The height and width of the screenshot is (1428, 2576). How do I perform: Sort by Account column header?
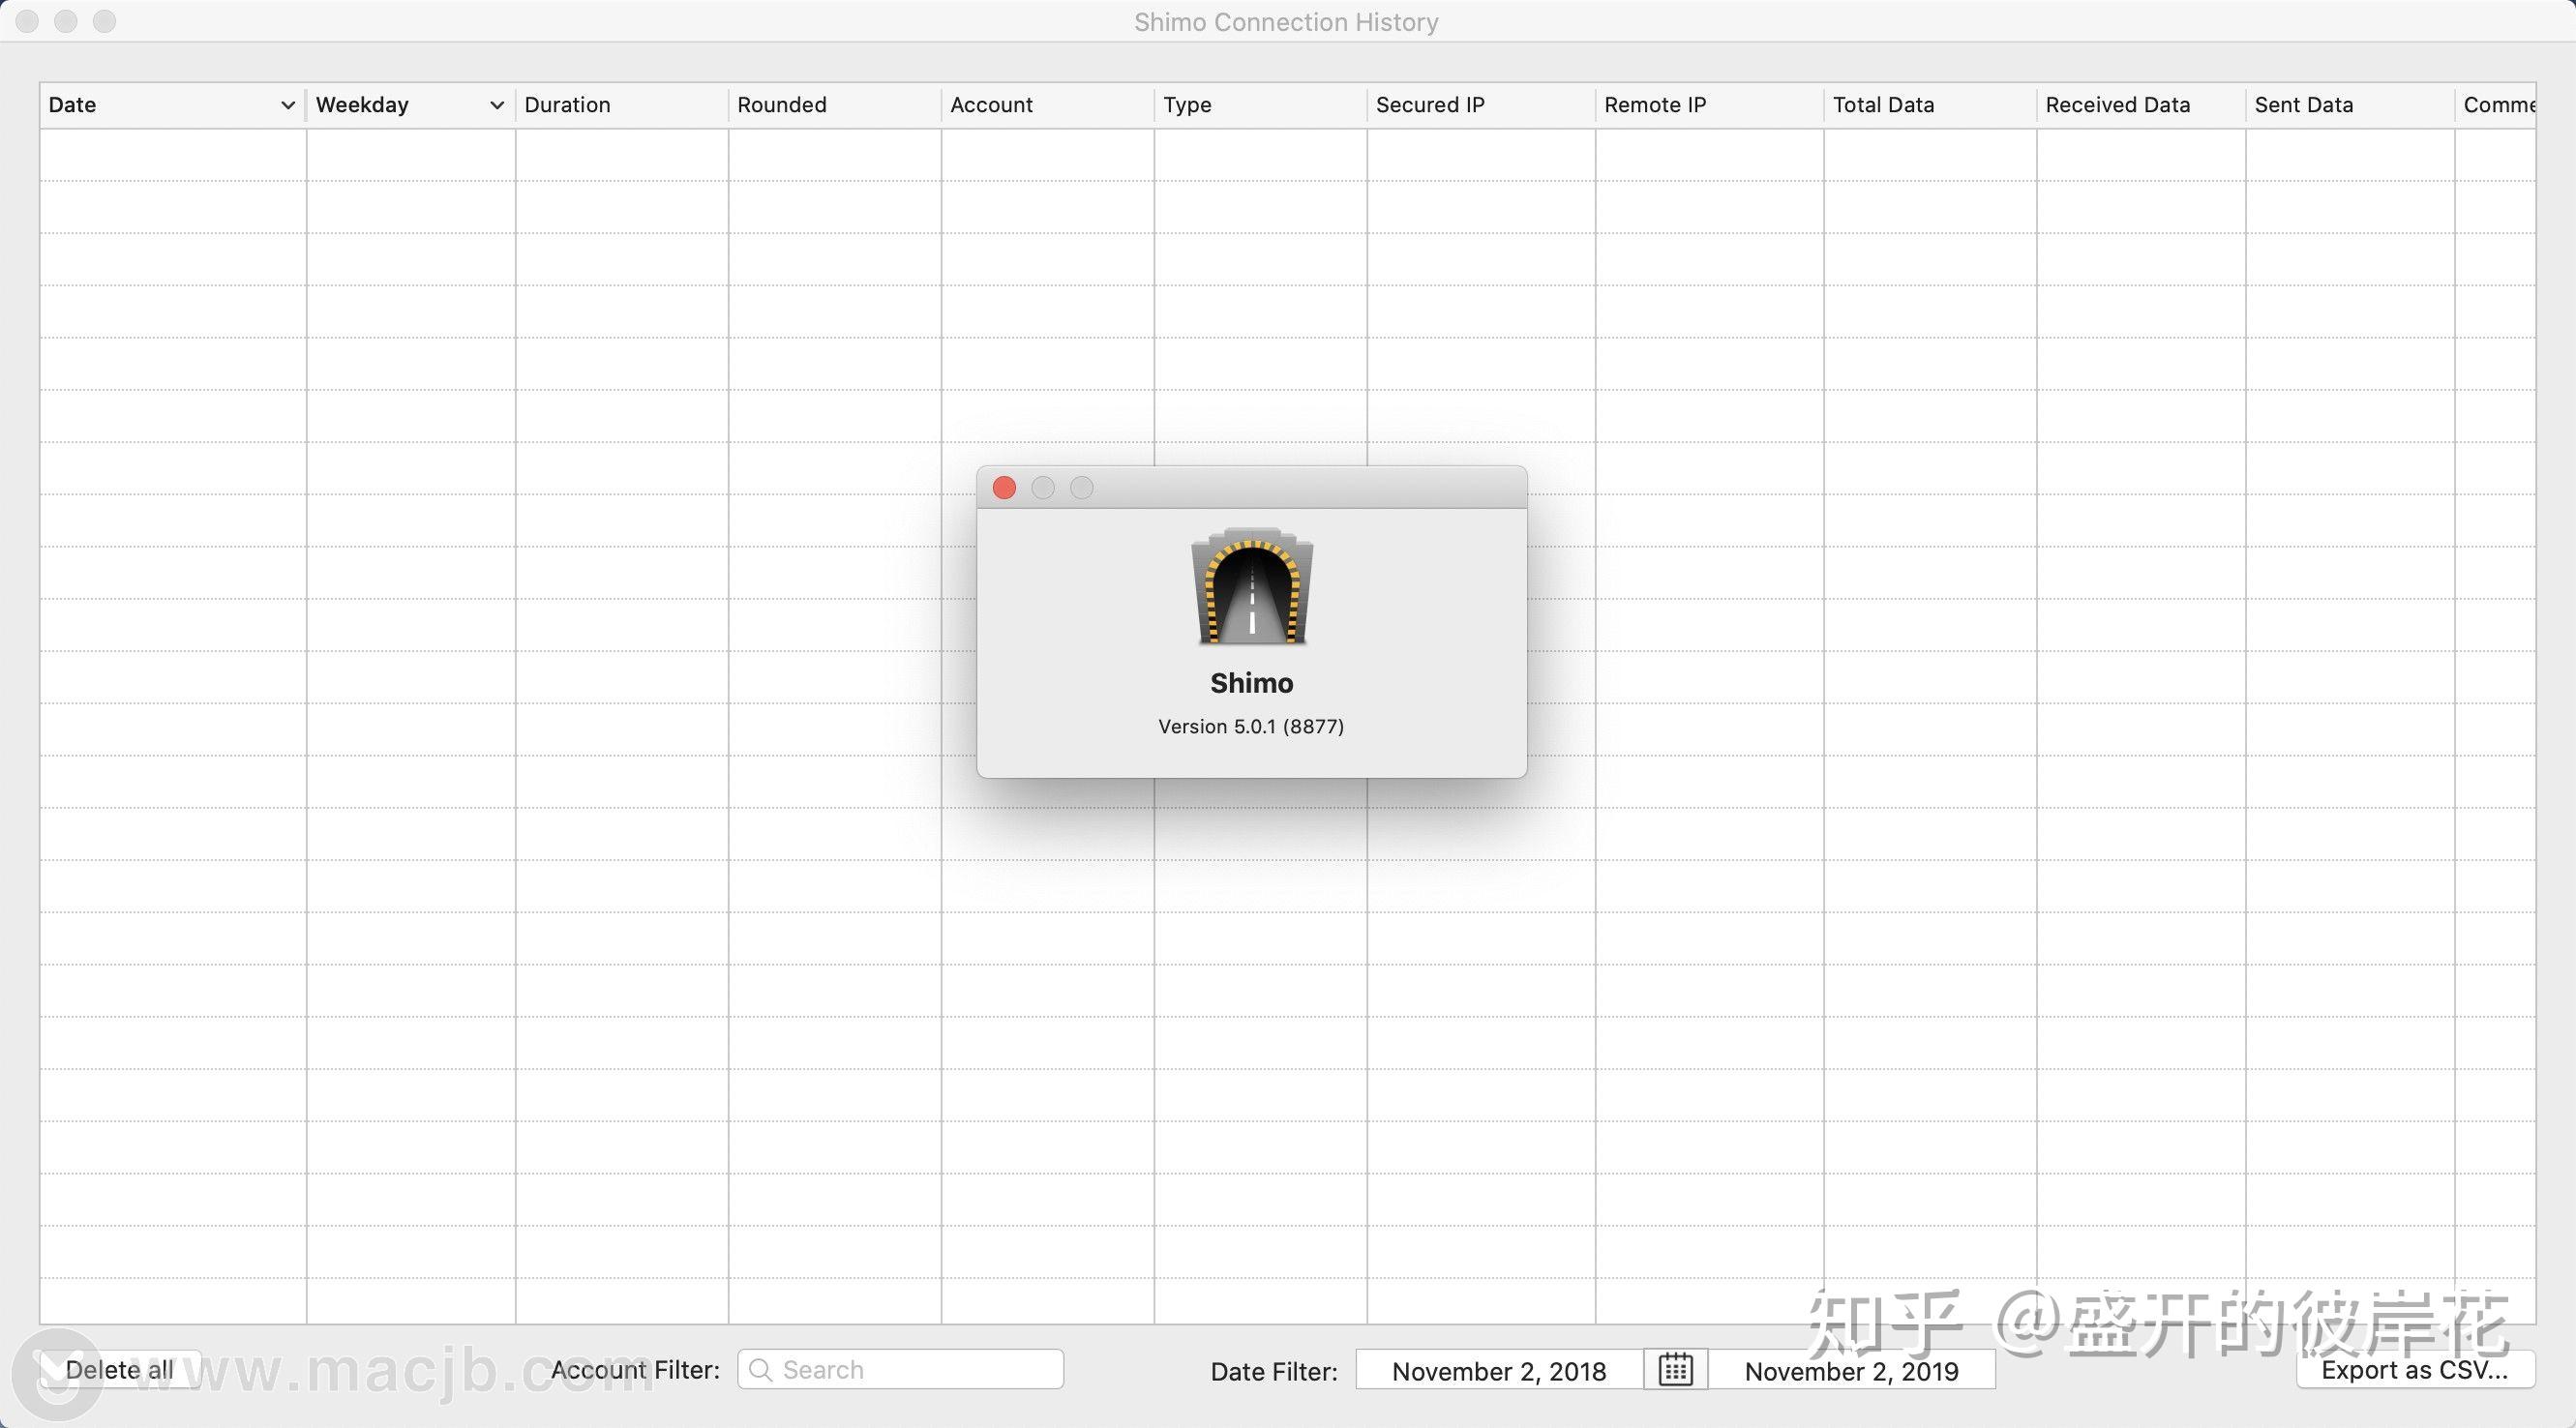point(991,105)
